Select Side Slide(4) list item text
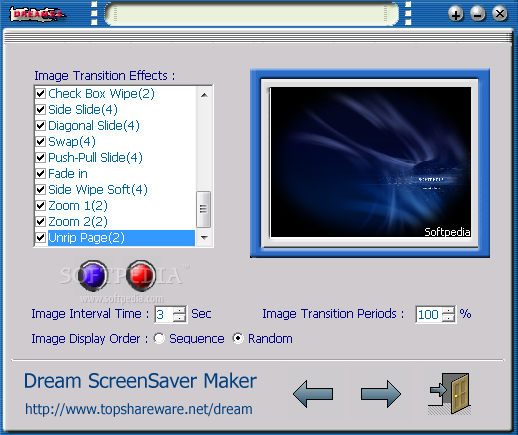518x435 pixels. (x=83, y=110)
